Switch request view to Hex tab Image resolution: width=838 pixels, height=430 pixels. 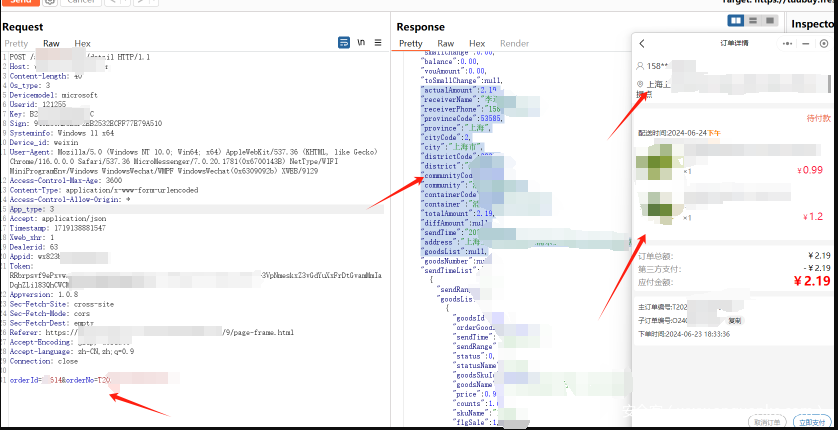point(82,43)
